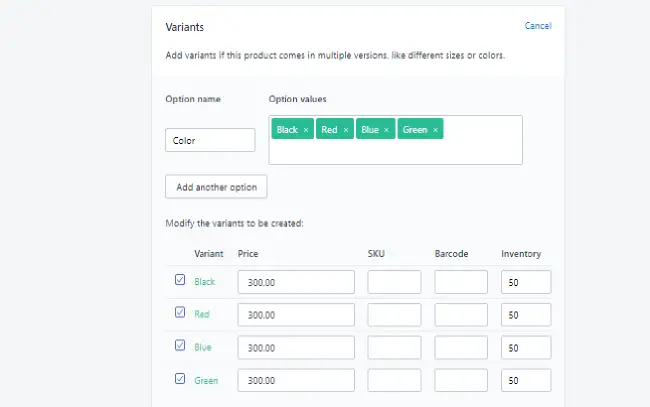Remove the Green option value tag
This screenshot has width=650, height=407.
pos(435,130)
